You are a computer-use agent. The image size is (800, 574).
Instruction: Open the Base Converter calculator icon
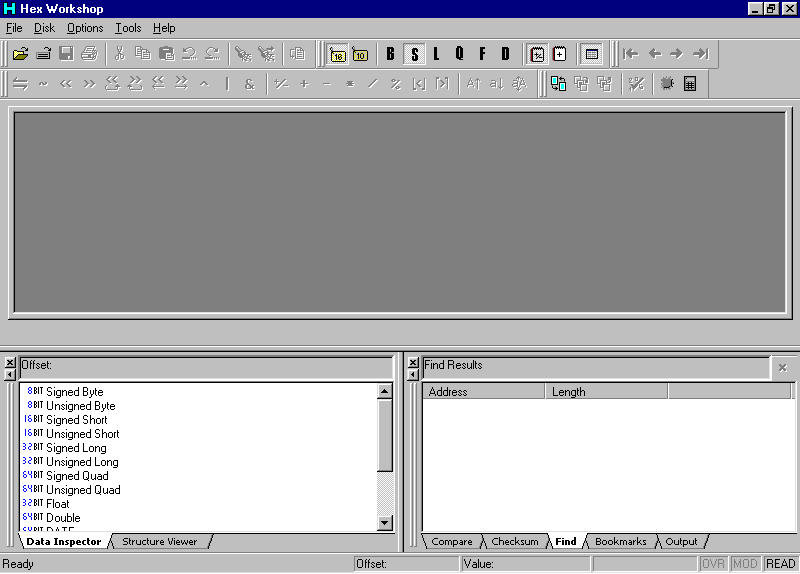point(690,84)
